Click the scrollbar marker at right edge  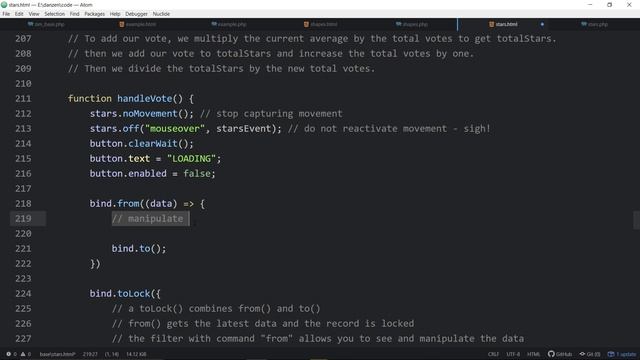click(636, 220)
